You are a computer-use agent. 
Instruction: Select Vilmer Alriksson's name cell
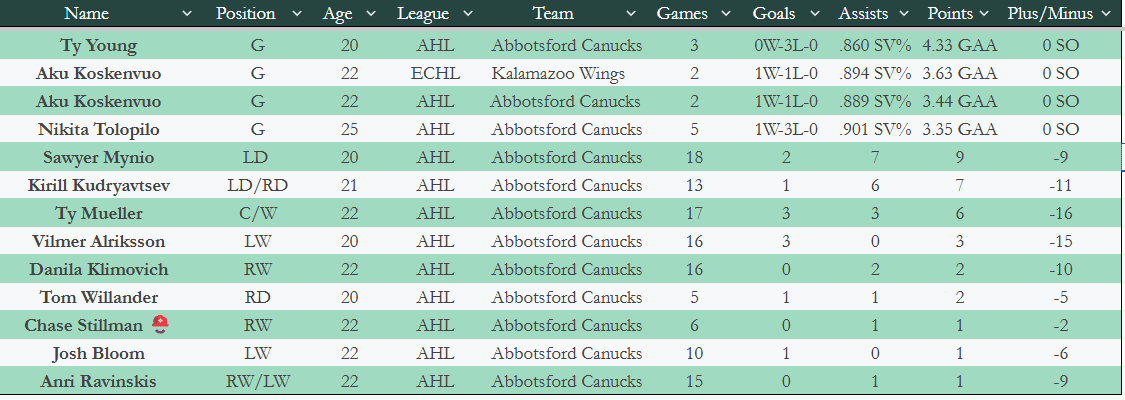[x=98, y=241]
